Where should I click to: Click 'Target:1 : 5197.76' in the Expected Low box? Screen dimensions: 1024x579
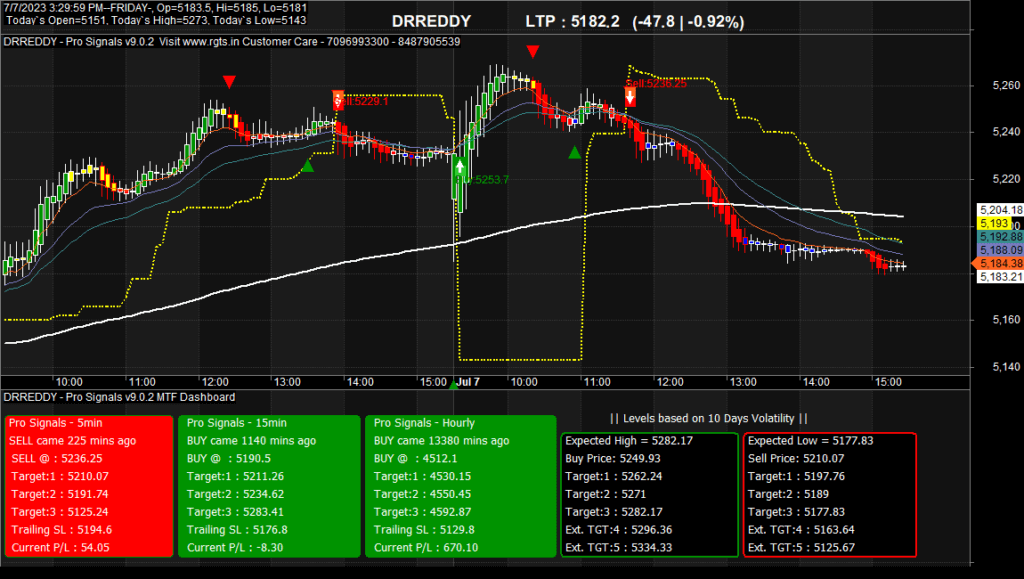point(796,477)
